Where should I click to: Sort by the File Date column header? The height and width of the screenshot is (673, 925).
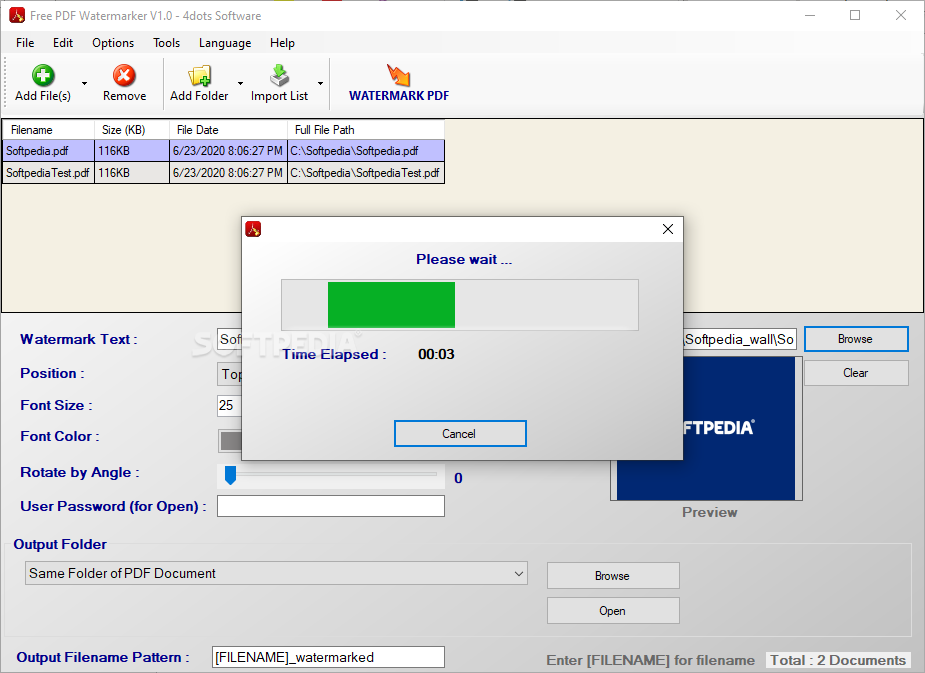pos(228,130)
